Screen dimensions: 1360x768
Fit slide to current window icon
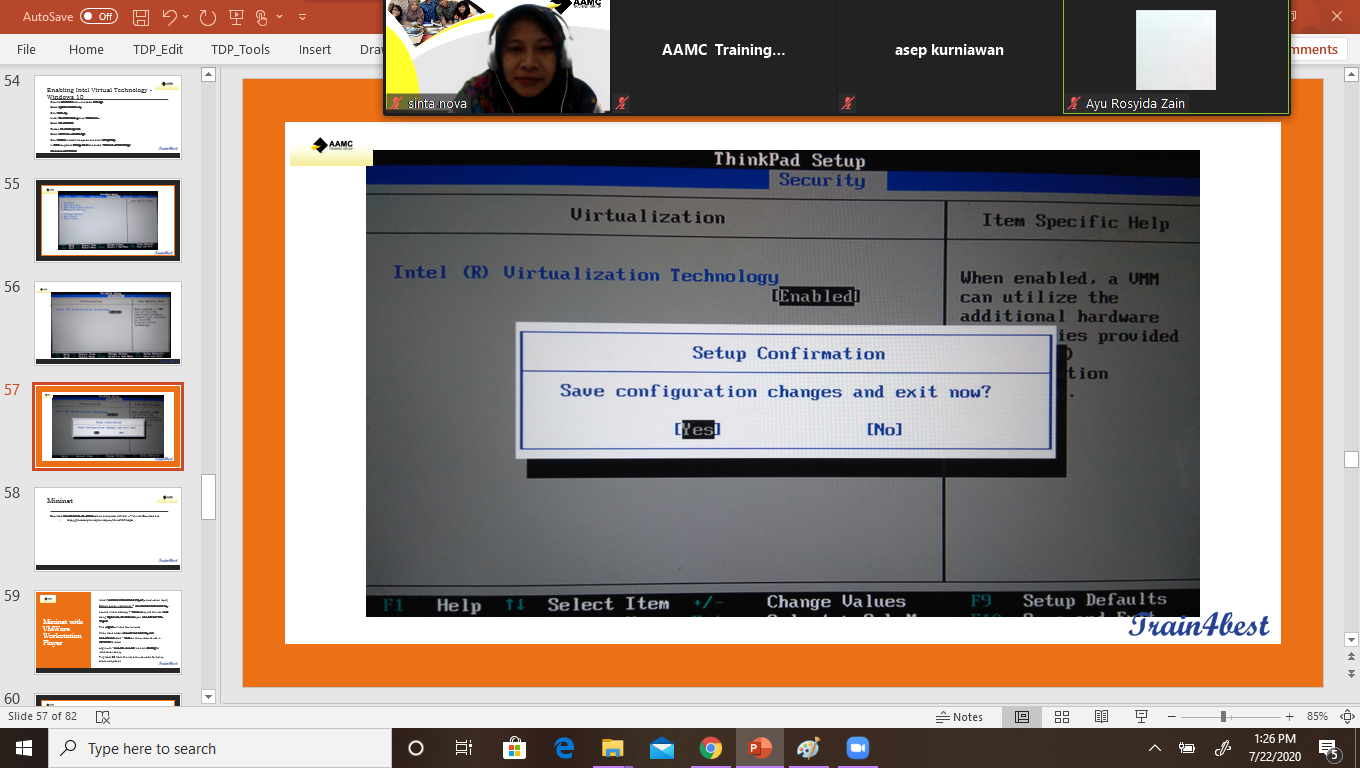[1347, 717]
